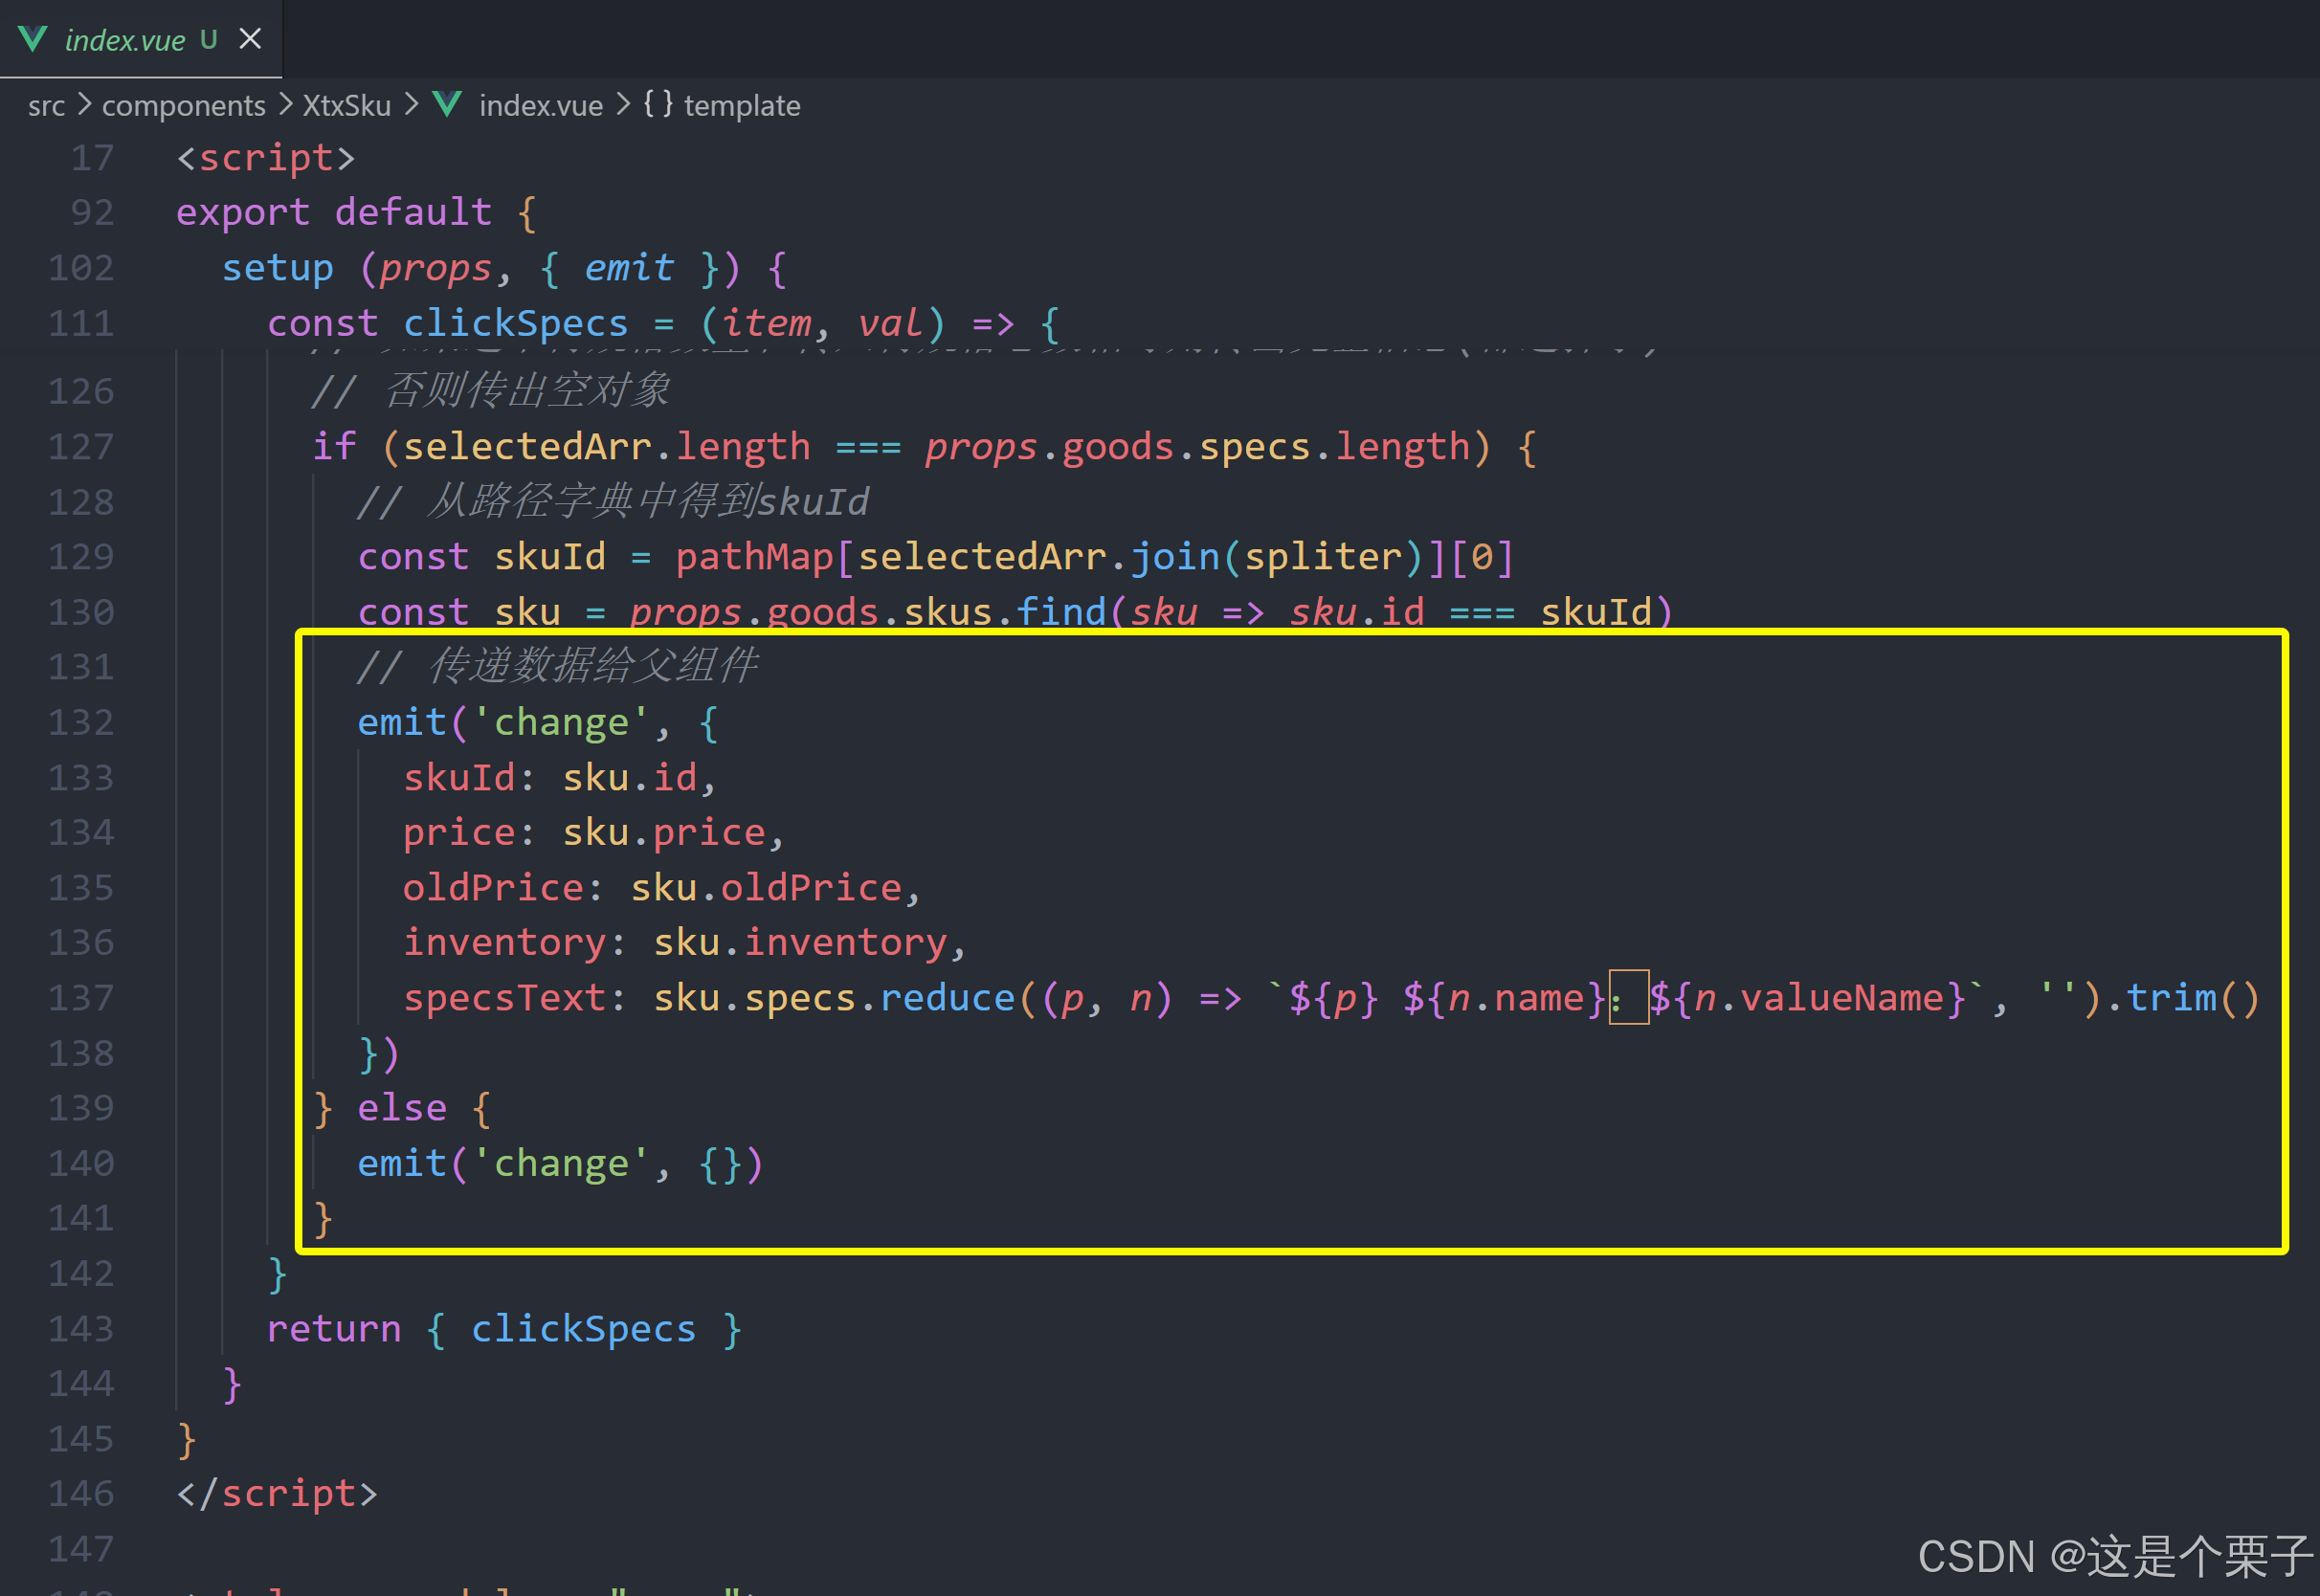This screenshot has width=2320, height=1596.
Task: Close the index.vue editor tab
Action: 250,39
